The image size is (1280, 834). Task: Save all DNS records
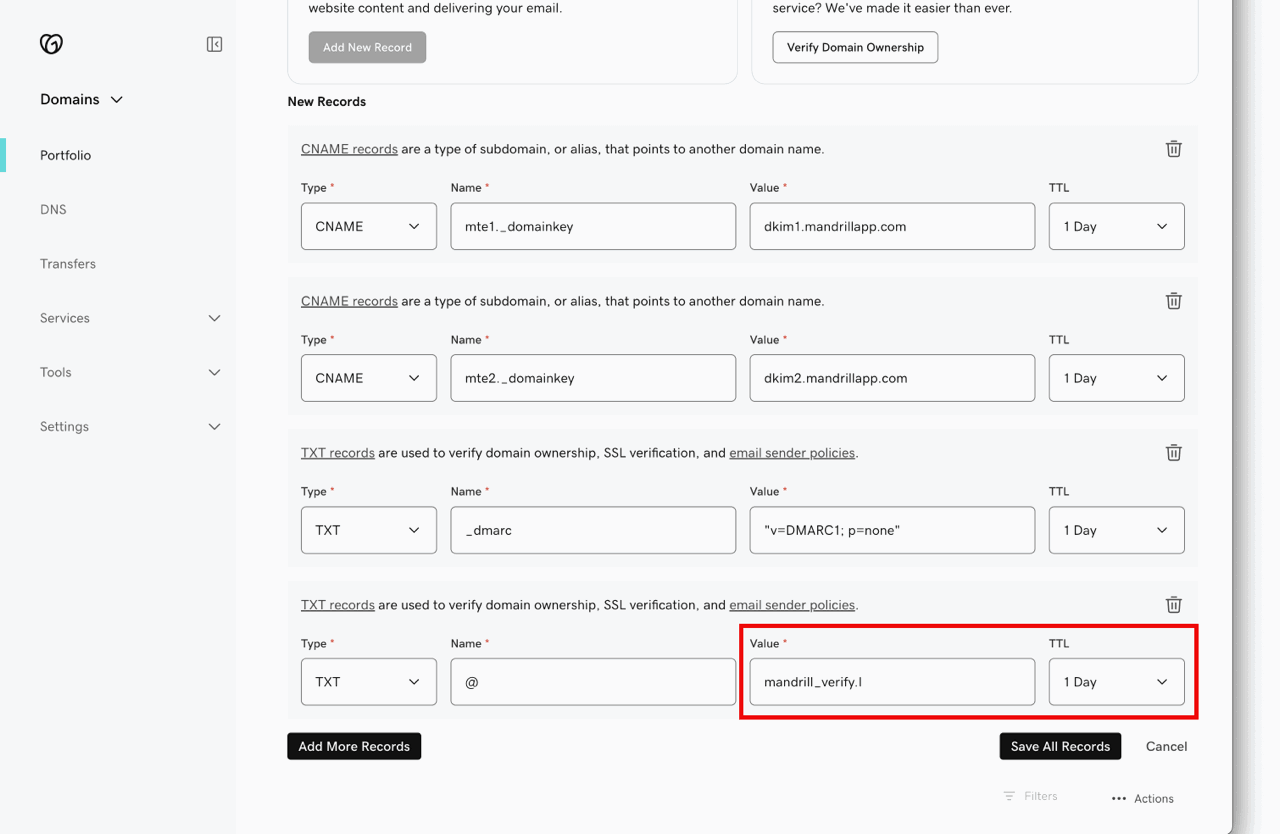[x=1060, y=746]
